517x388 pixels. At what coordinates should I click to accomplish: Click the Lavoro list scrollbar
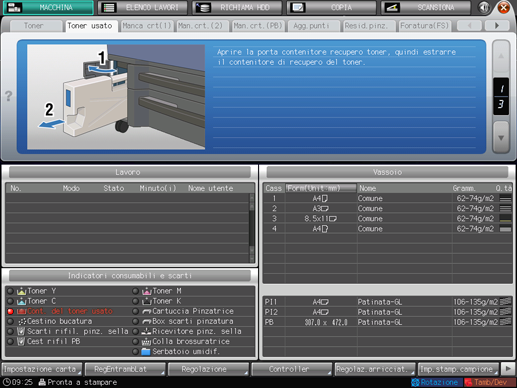[x=252, y=228]
